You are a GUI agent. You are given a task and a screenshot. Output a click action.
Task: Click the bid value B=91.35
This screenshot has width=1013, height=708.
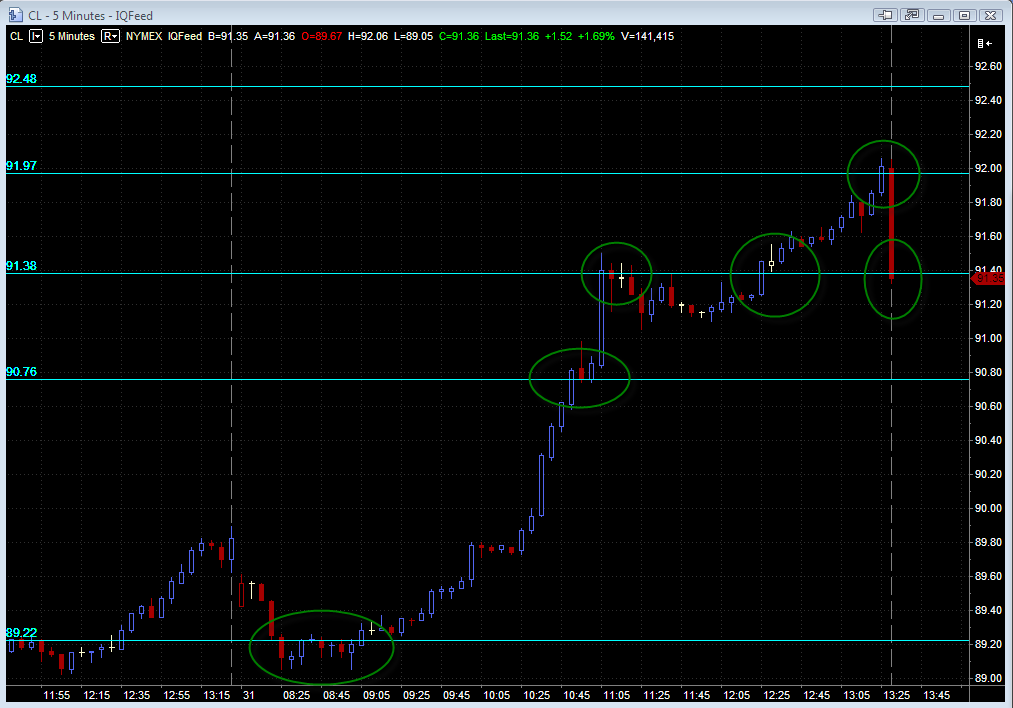tap(228, 36)
